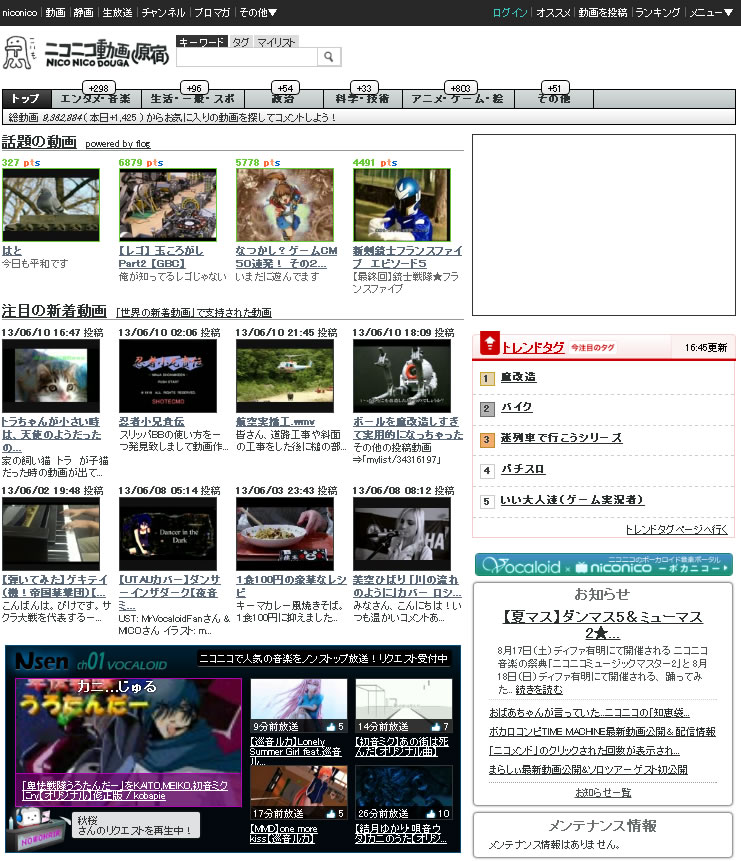Click the search magnifier button
Viewport: 741px width, 861px height.
point(328,57)
